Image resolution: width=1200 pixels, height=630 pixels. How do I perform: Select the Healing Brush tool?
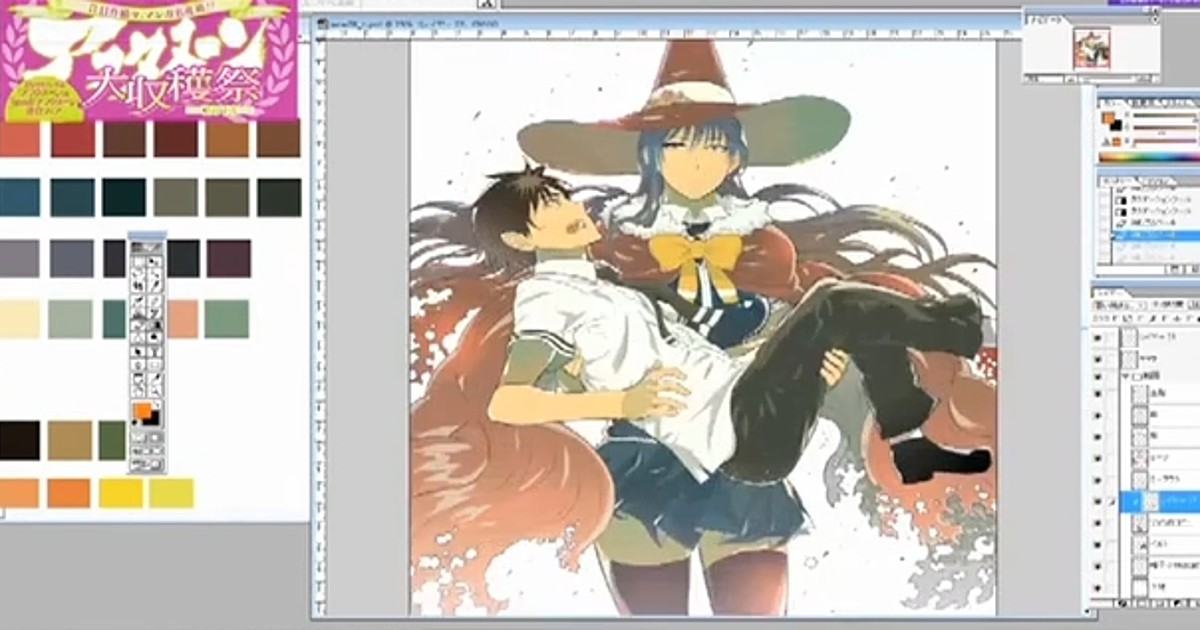[140, 299]
